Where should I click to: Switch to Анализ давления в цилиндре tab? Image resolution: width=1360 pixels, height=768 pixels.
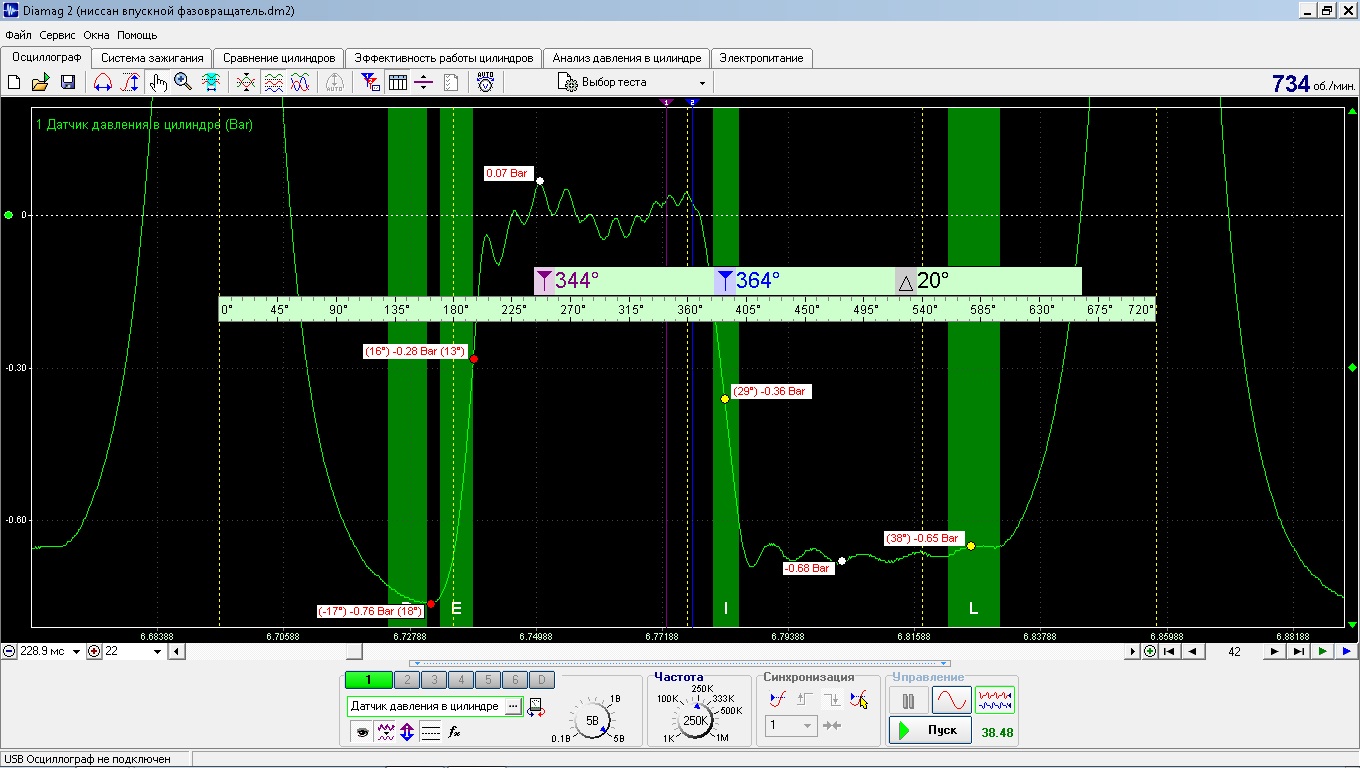(627, 58)
